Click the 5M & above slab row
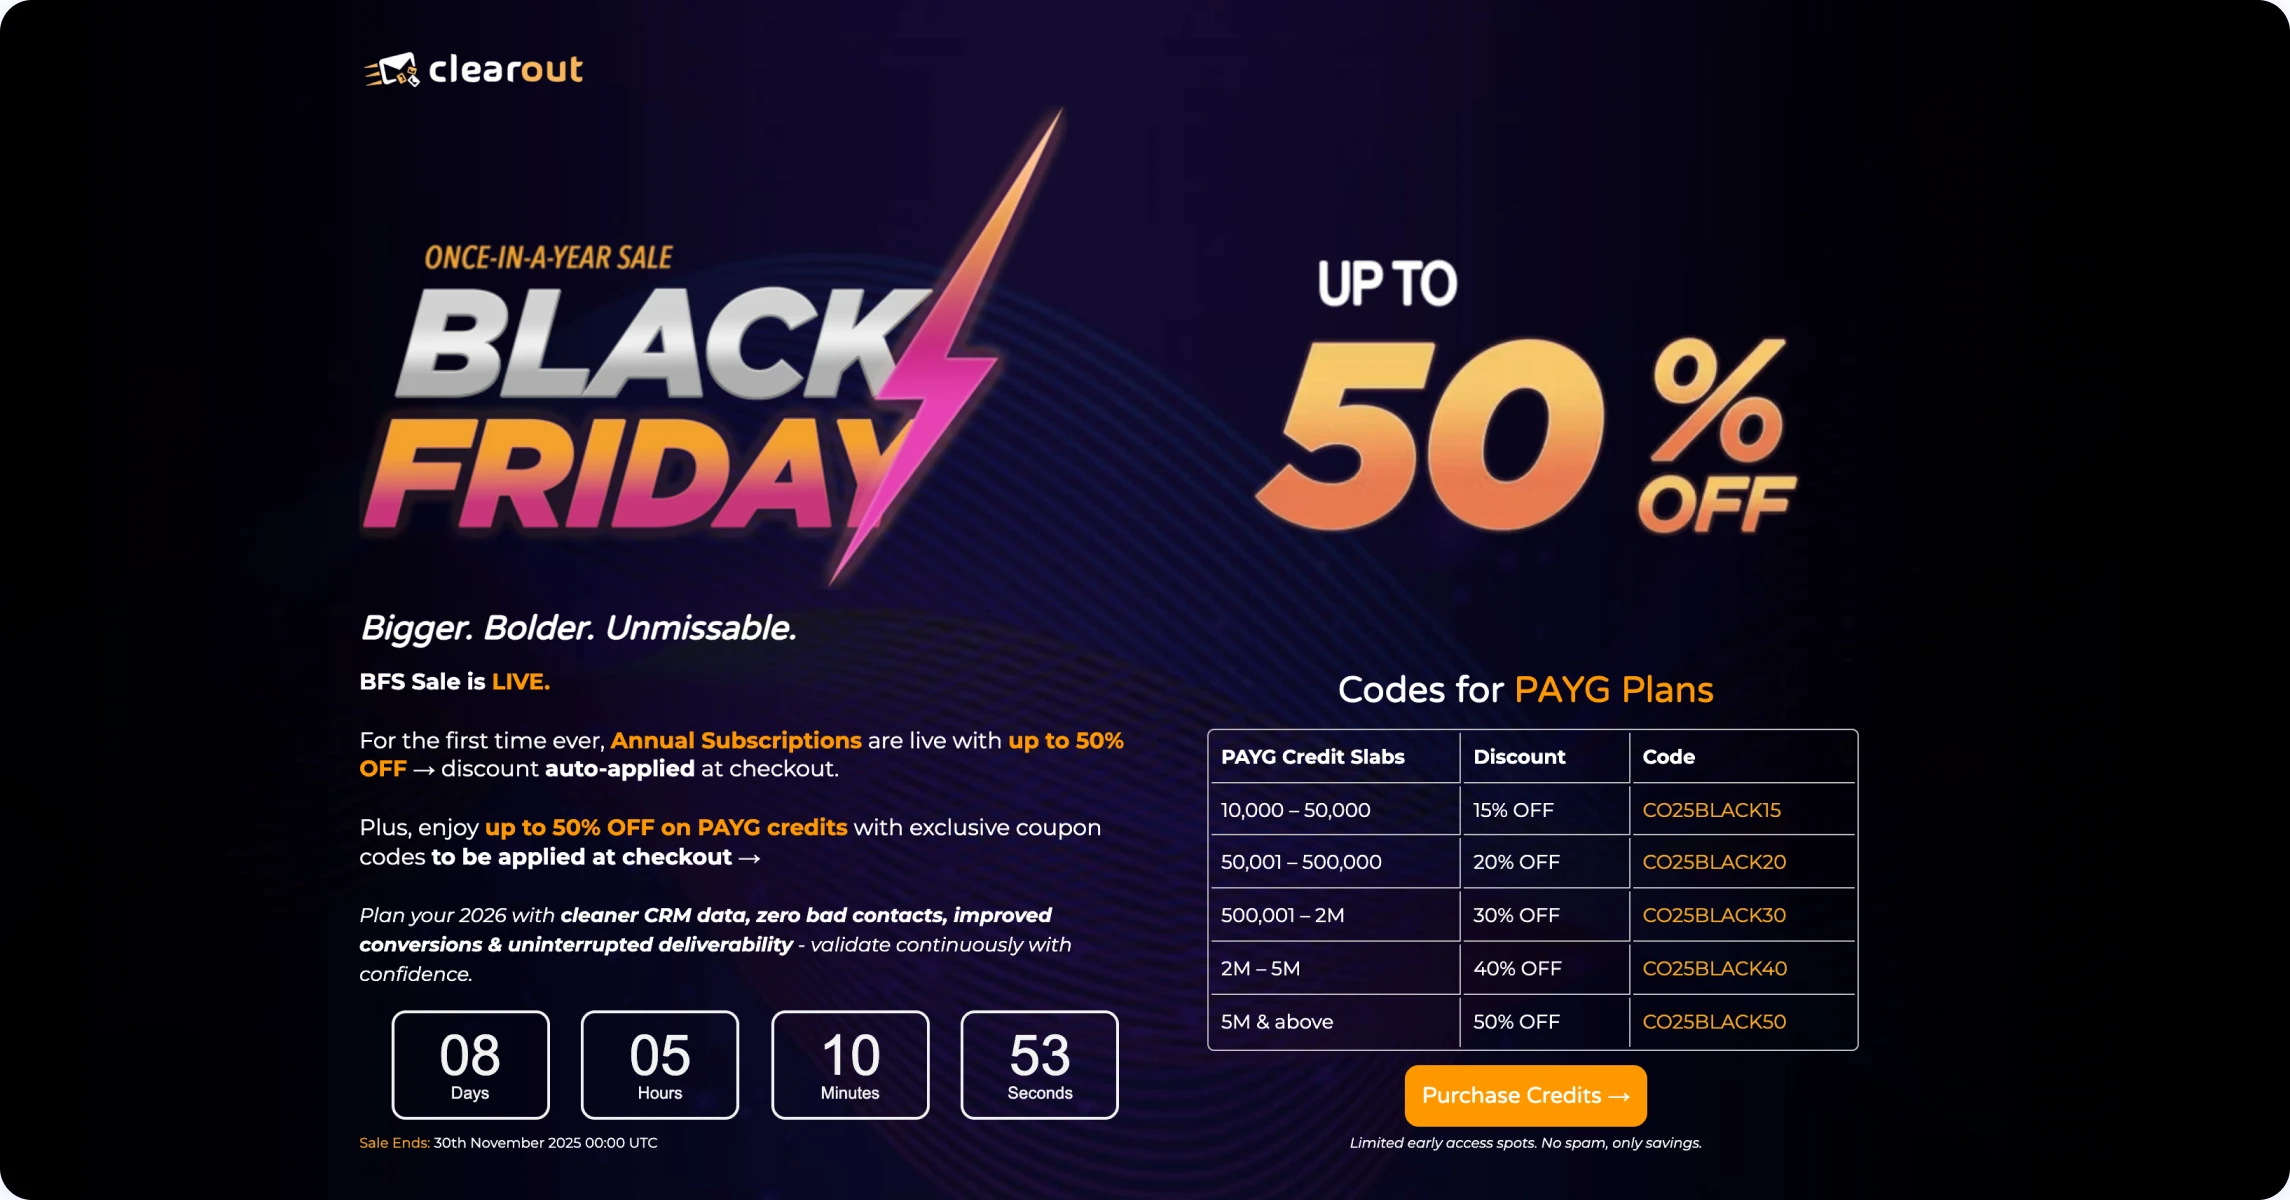 point(1276,1021)
